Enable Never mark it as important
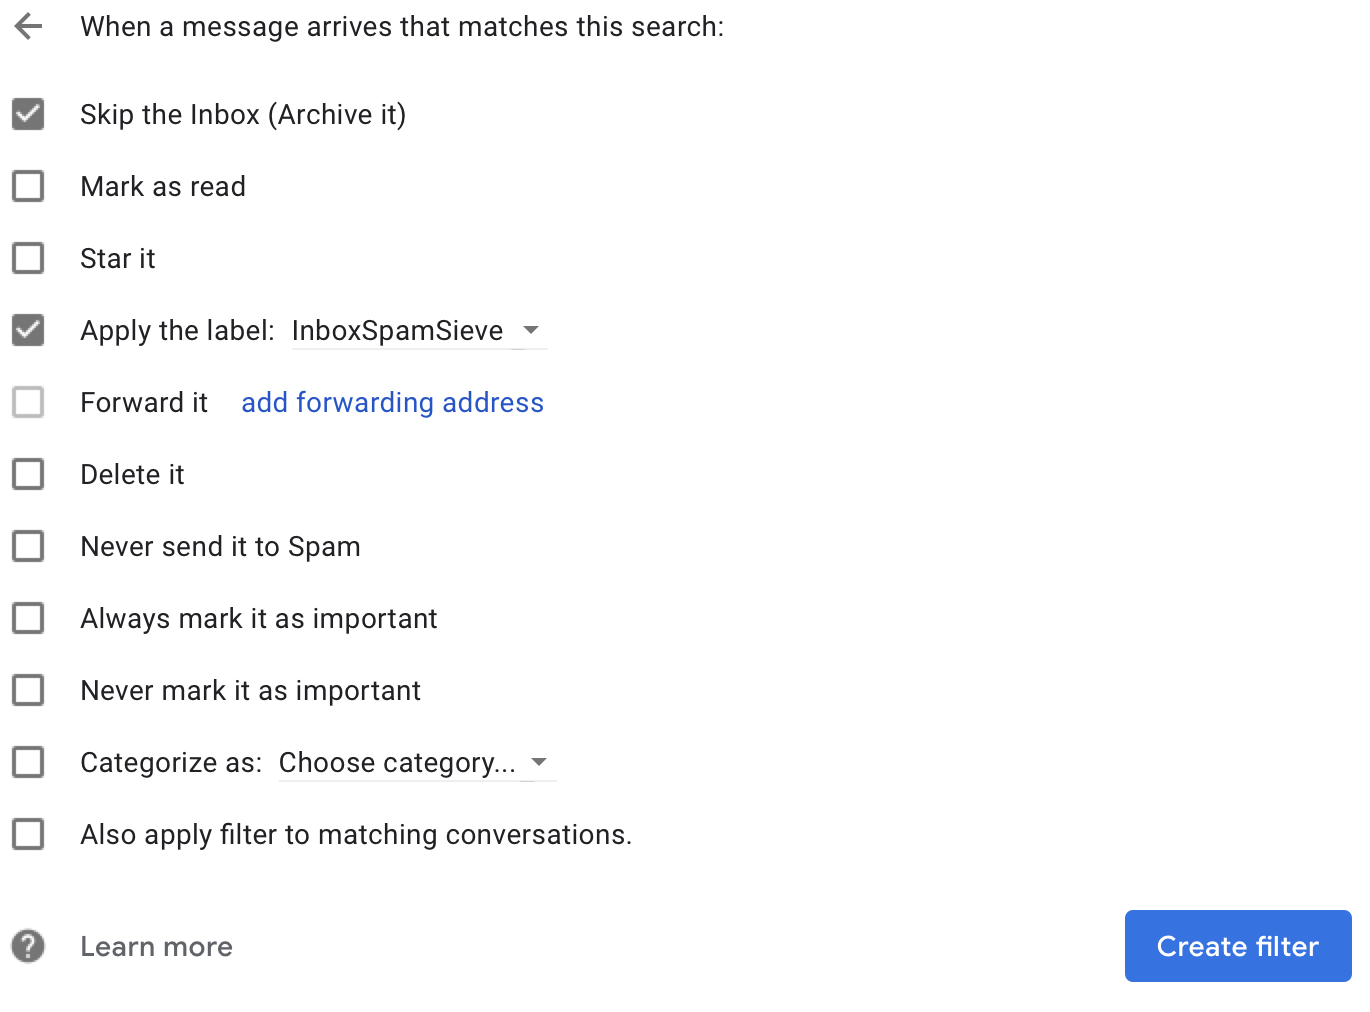The image size is (1370, 1012). click(x=28, y=690)
